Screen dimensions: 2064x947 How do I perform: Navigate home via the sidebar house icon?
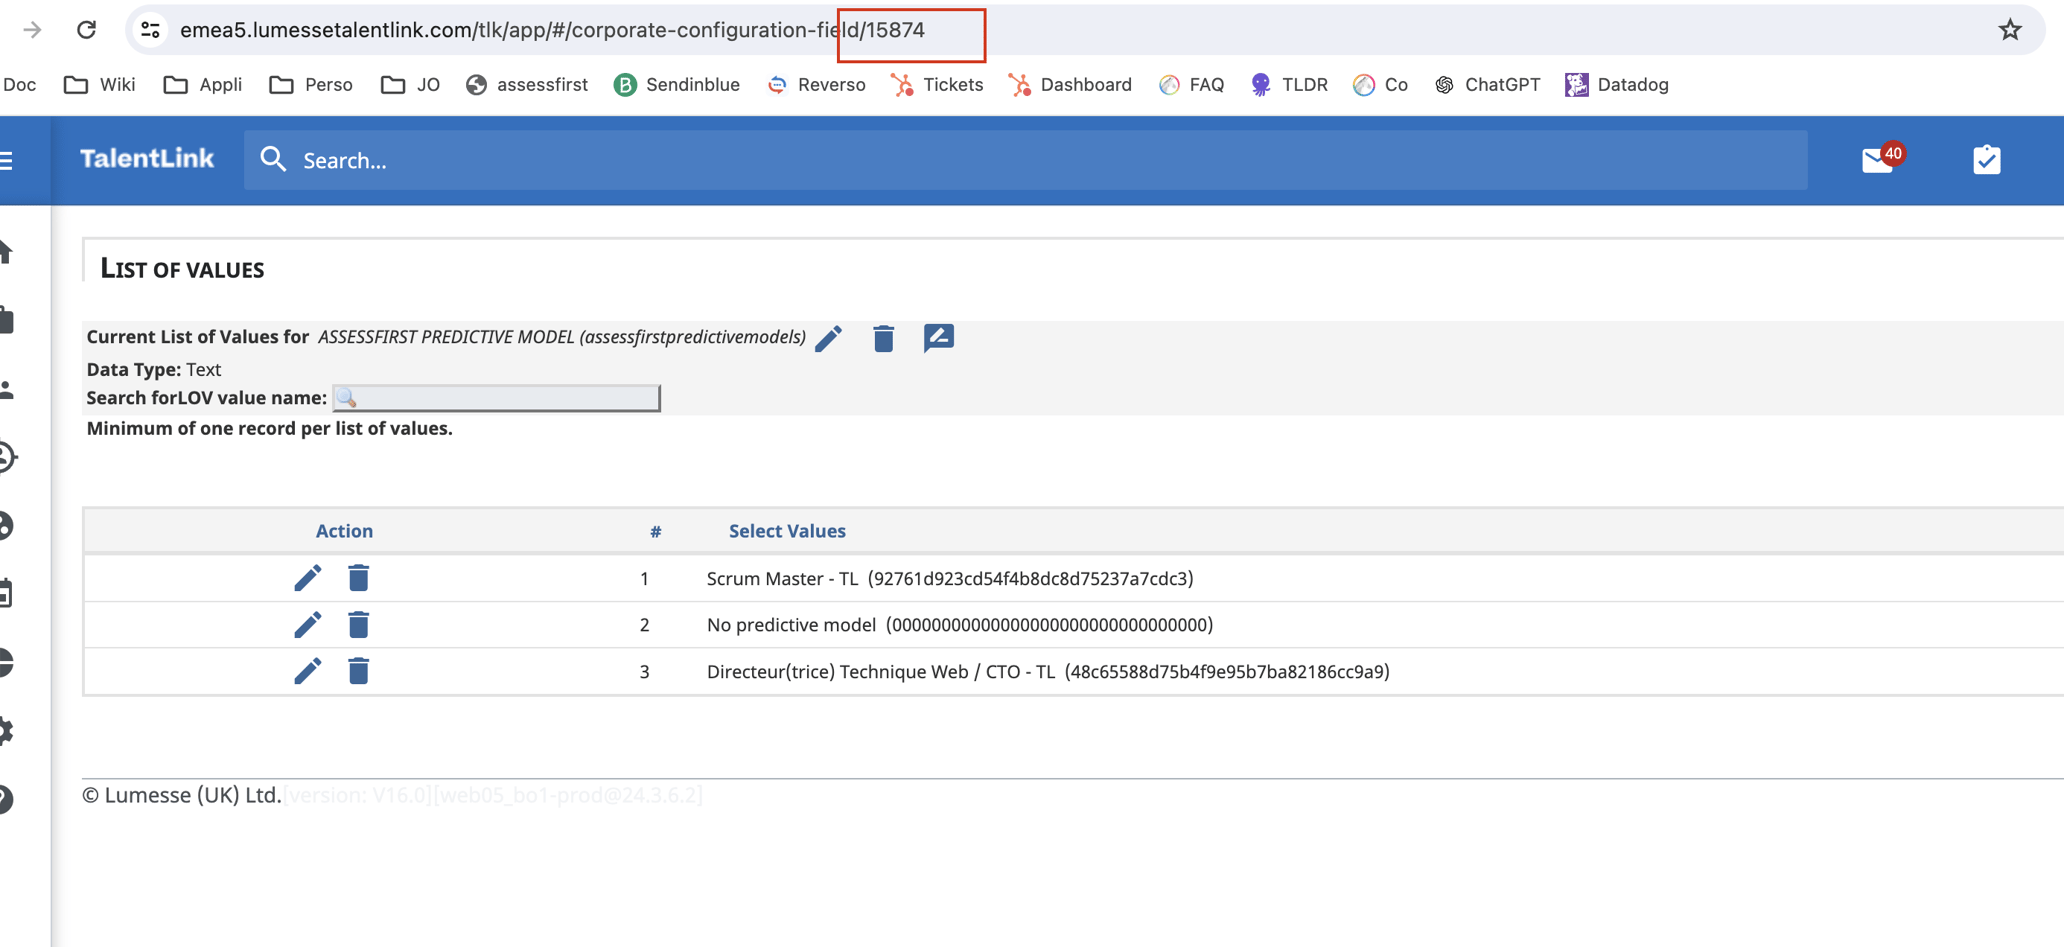pos(5,252)
